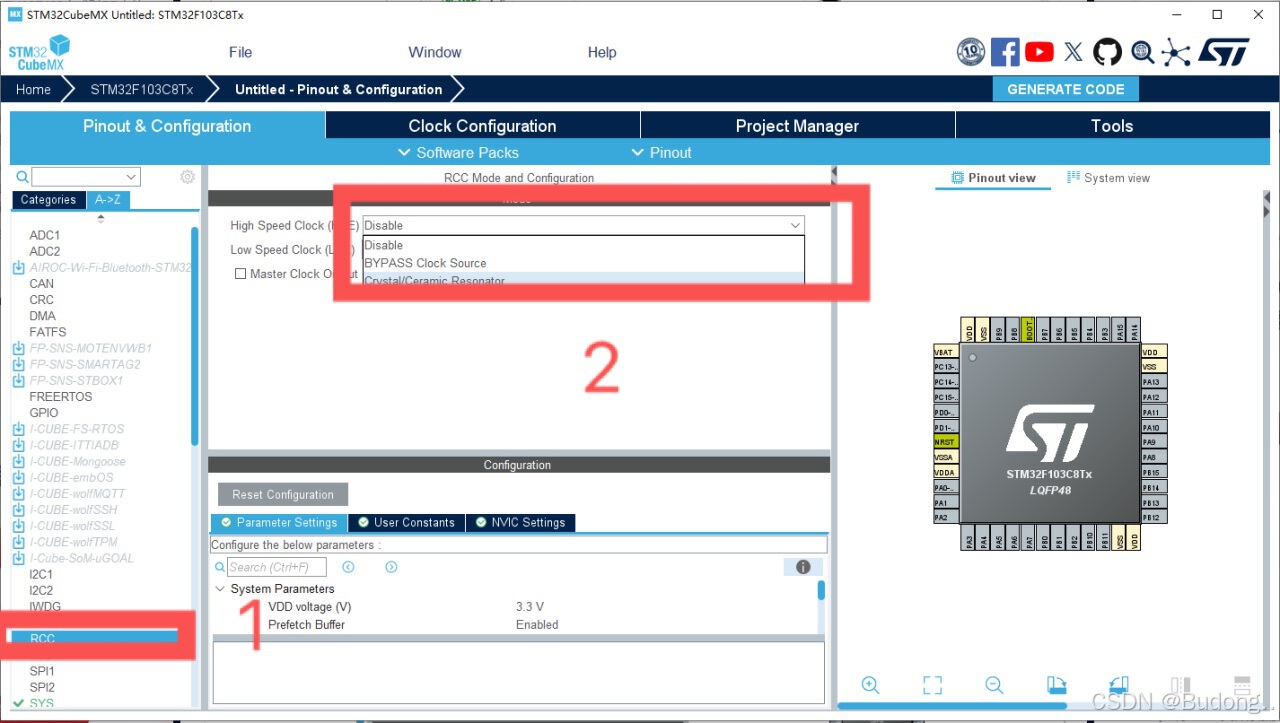Screen dimensions: 1280x723
Task: Go to Home breadcrumb
Action: (33, 89)
